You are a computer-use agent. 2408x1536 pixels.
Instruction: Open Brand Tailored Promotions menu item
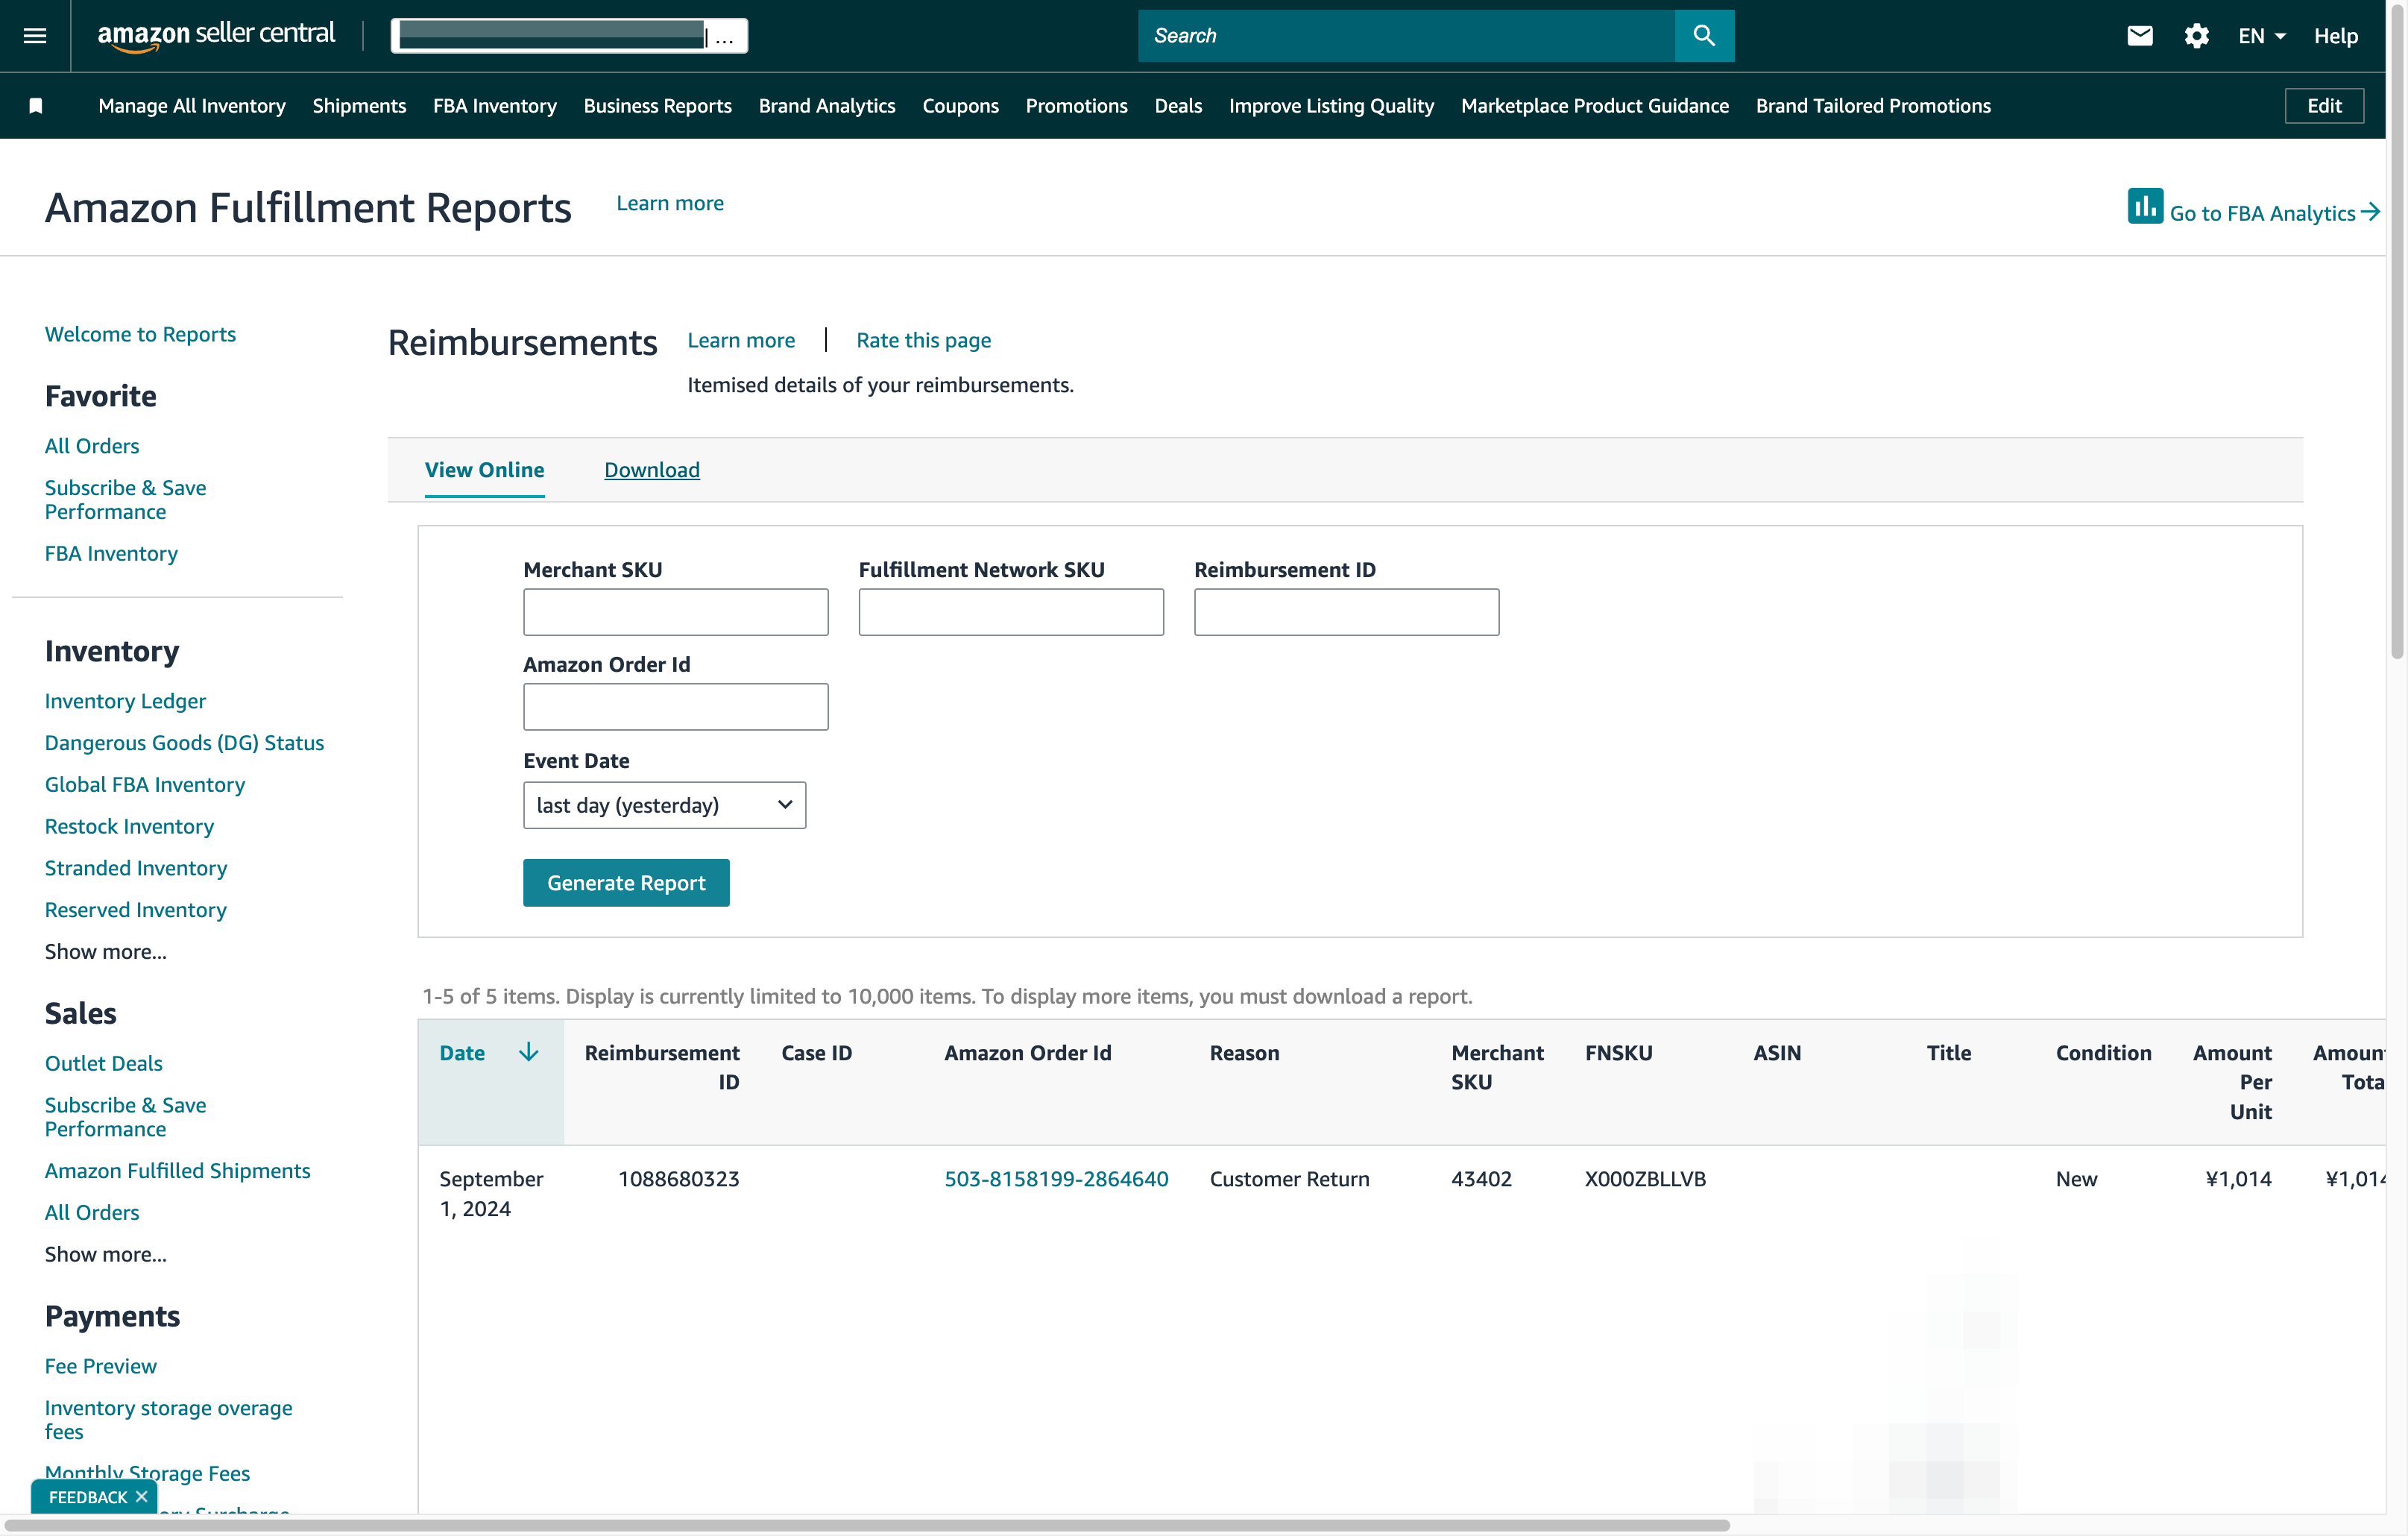(x=1873, y=106)
